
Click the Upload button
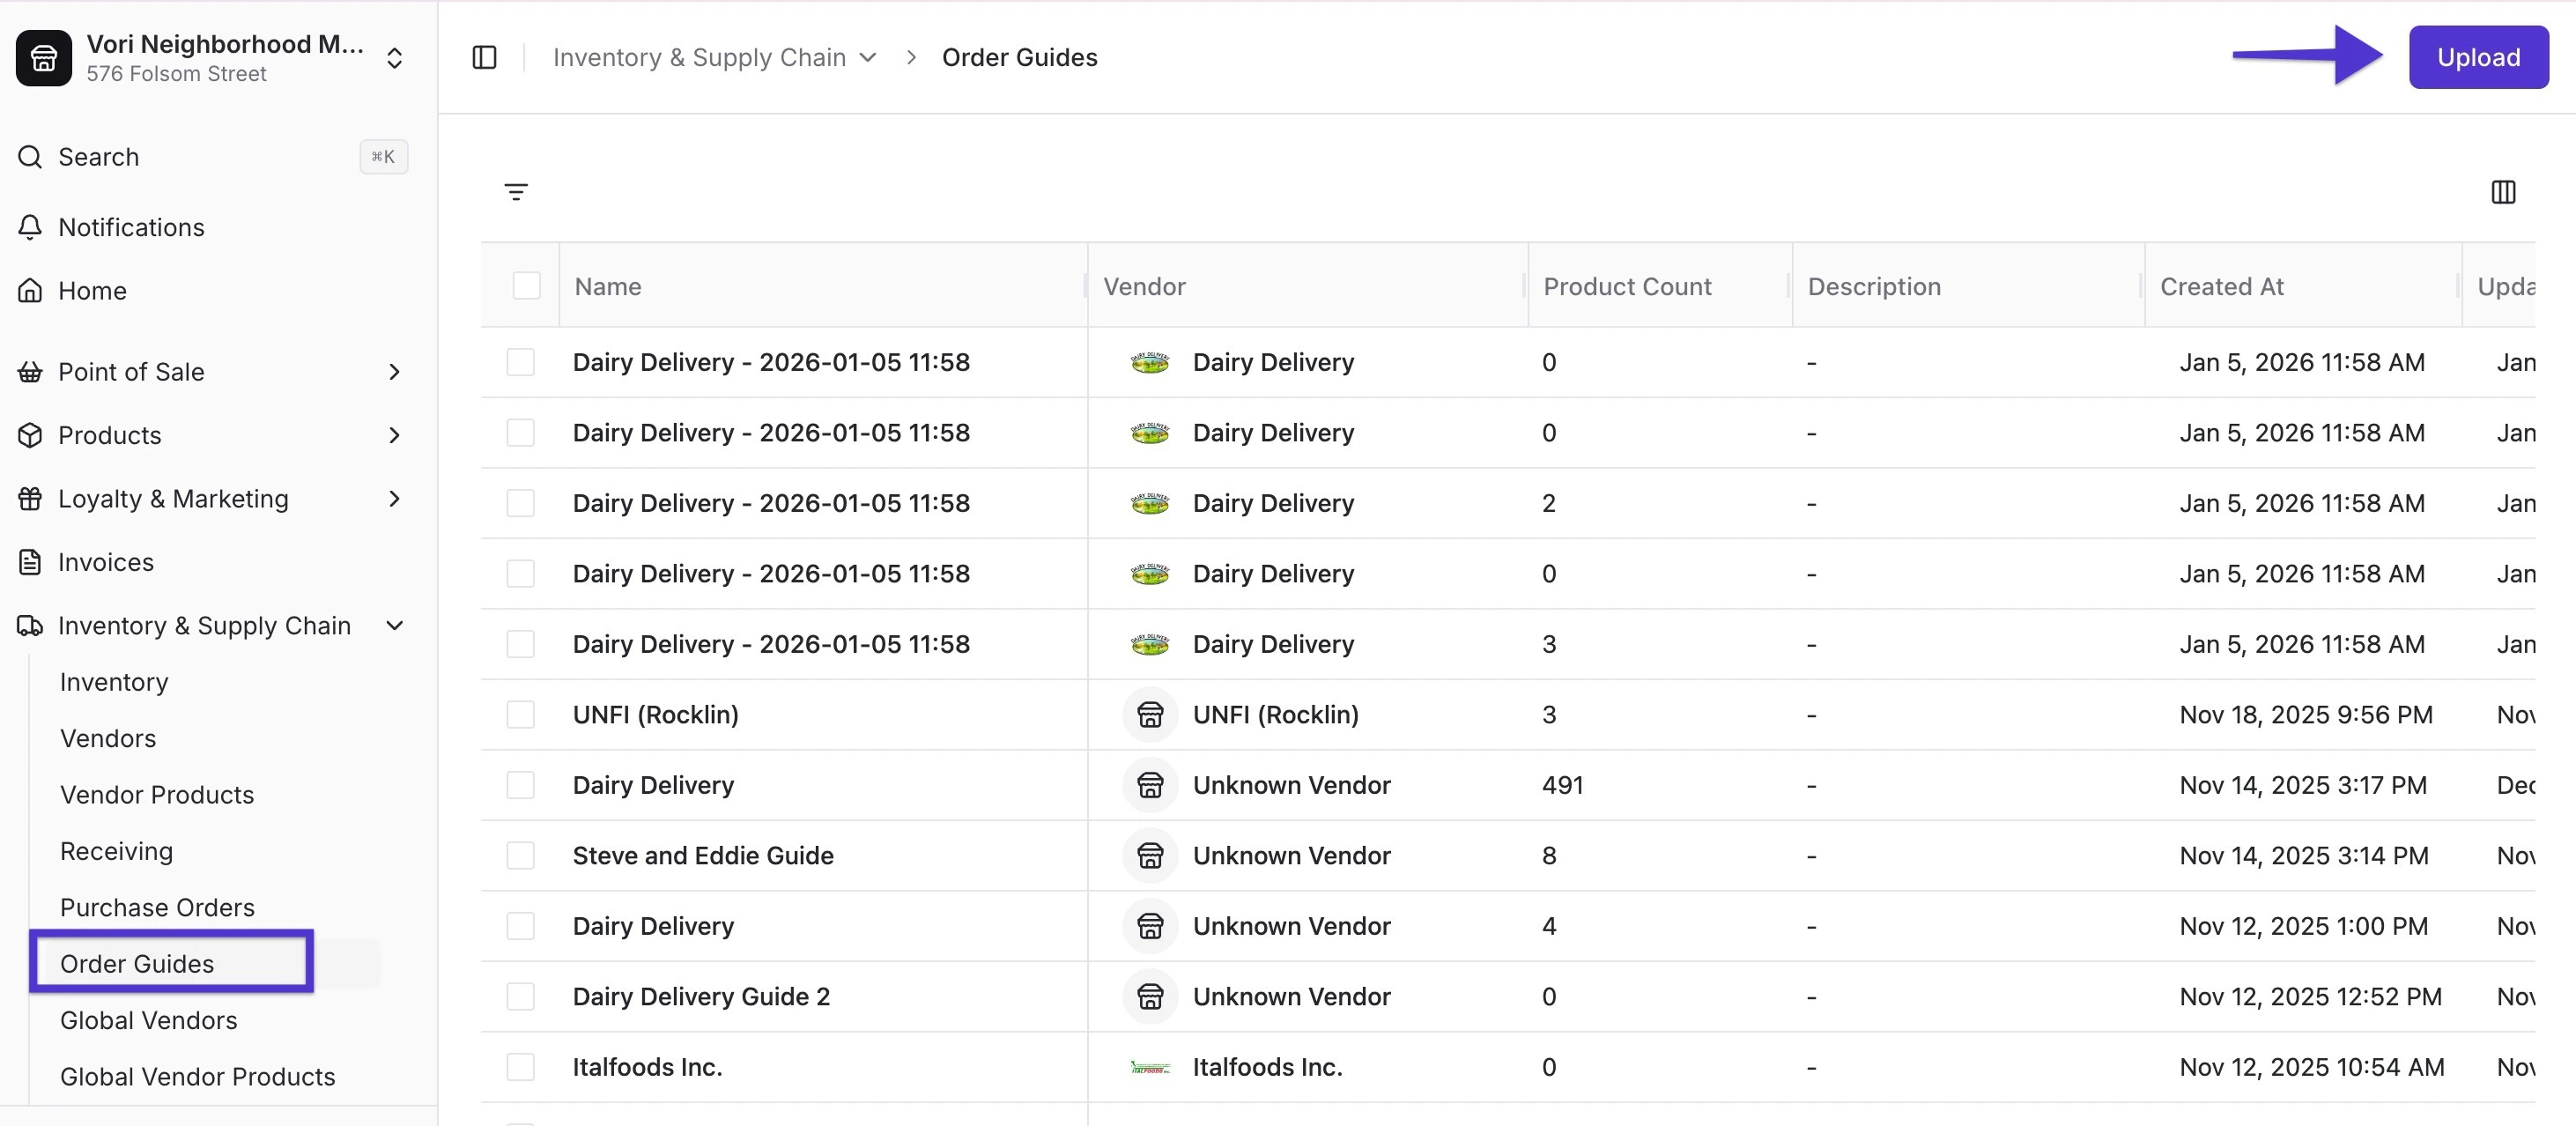pyautogui.click(x=2478, y=57)
